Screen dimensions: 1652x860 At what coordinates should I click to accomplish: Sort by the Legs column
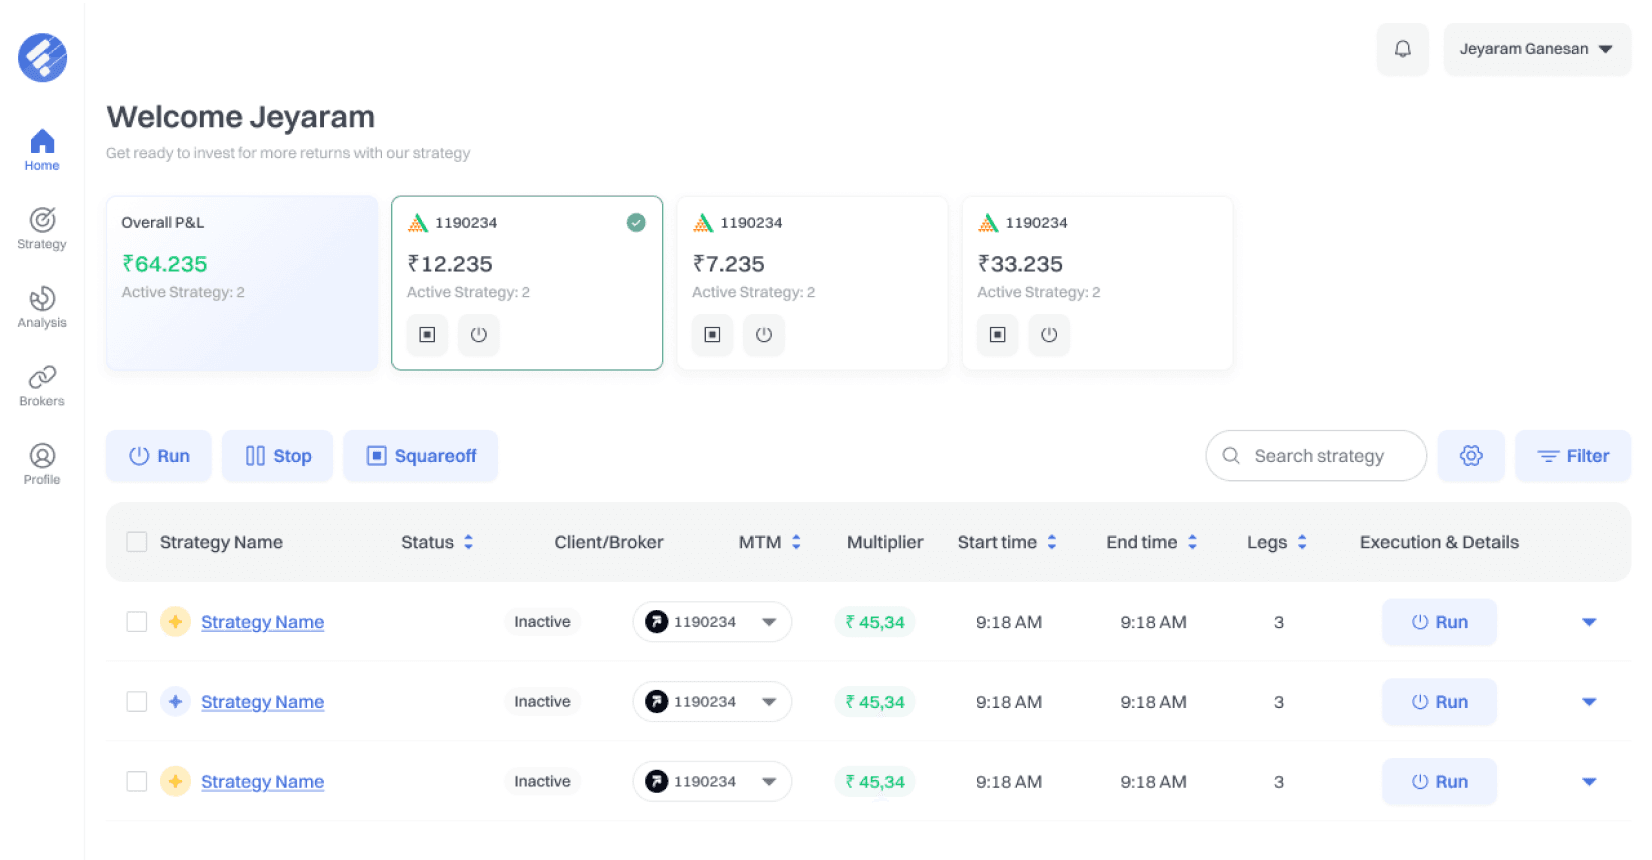[x=1302, y=542]
